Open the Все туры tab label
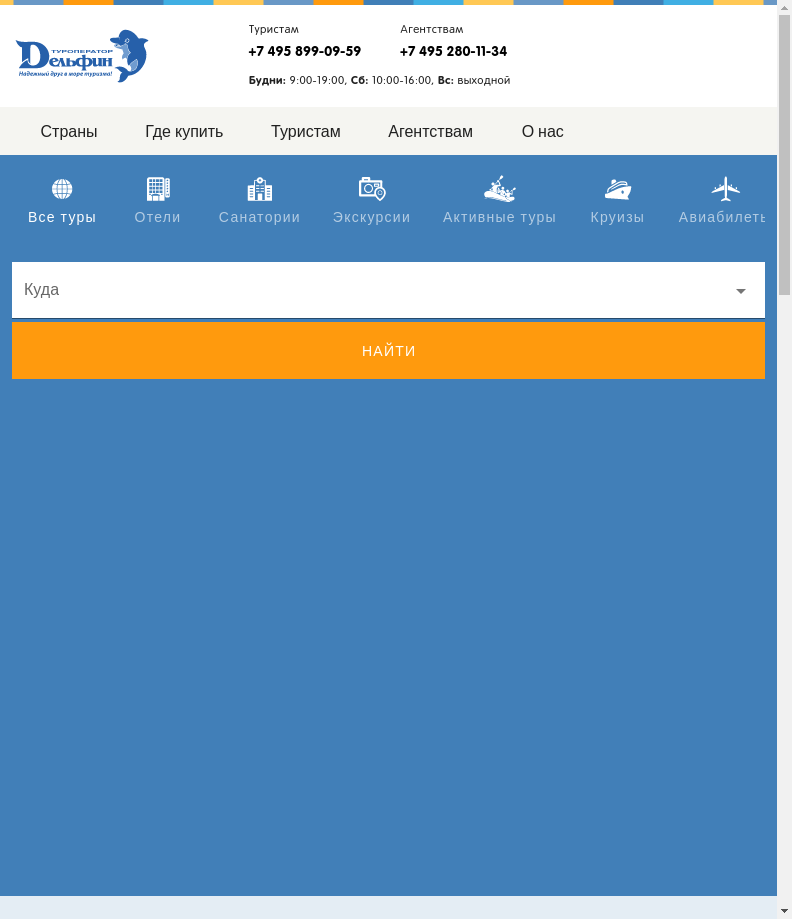Image resolution: width=792 pixels, height=919 pixels. pos(62,217)
